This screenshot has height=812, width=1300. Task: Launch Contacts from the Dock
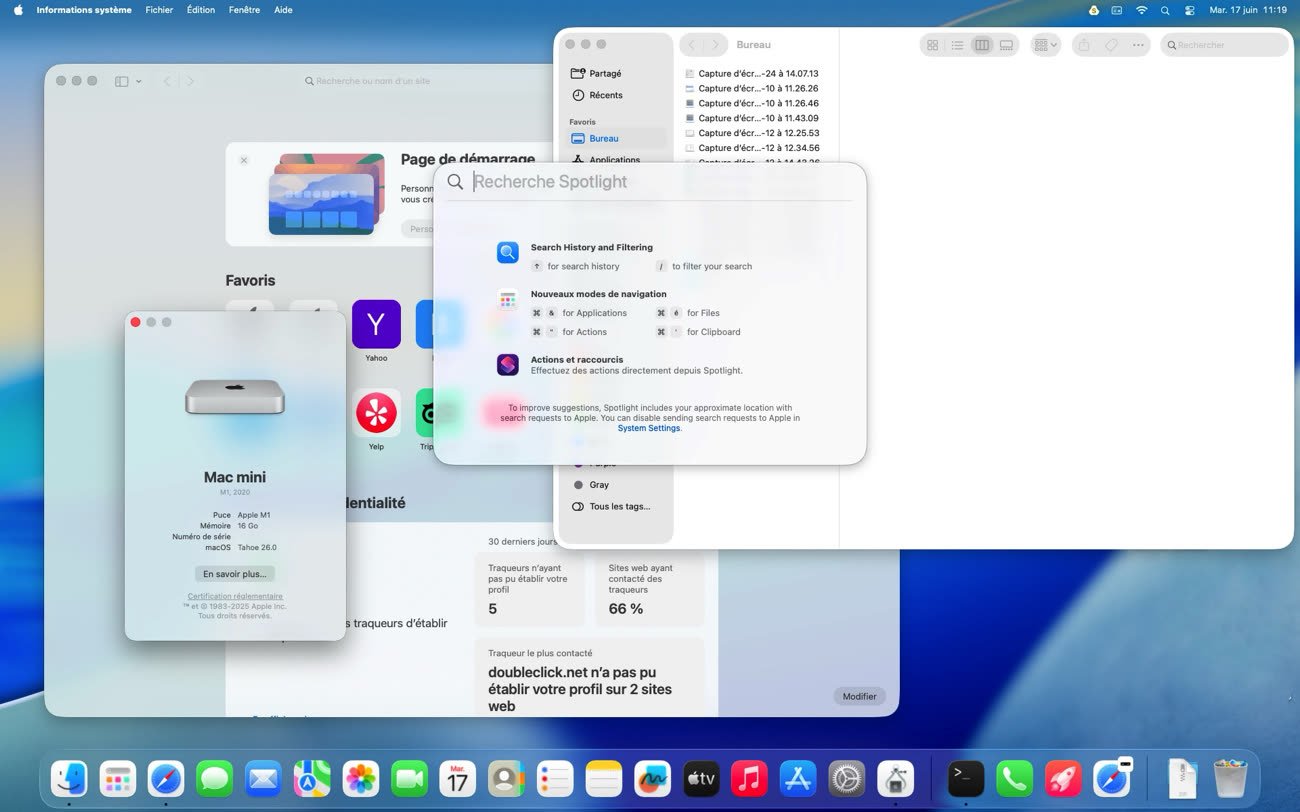506,779
